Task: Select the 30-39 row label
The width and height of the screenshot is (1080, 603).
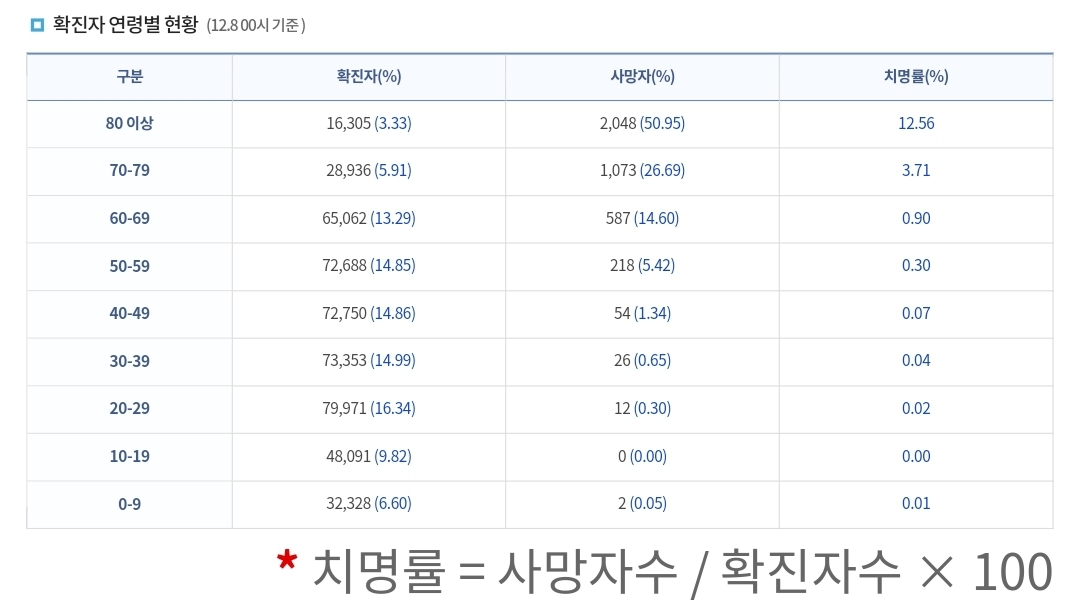Action: [129, 361]
